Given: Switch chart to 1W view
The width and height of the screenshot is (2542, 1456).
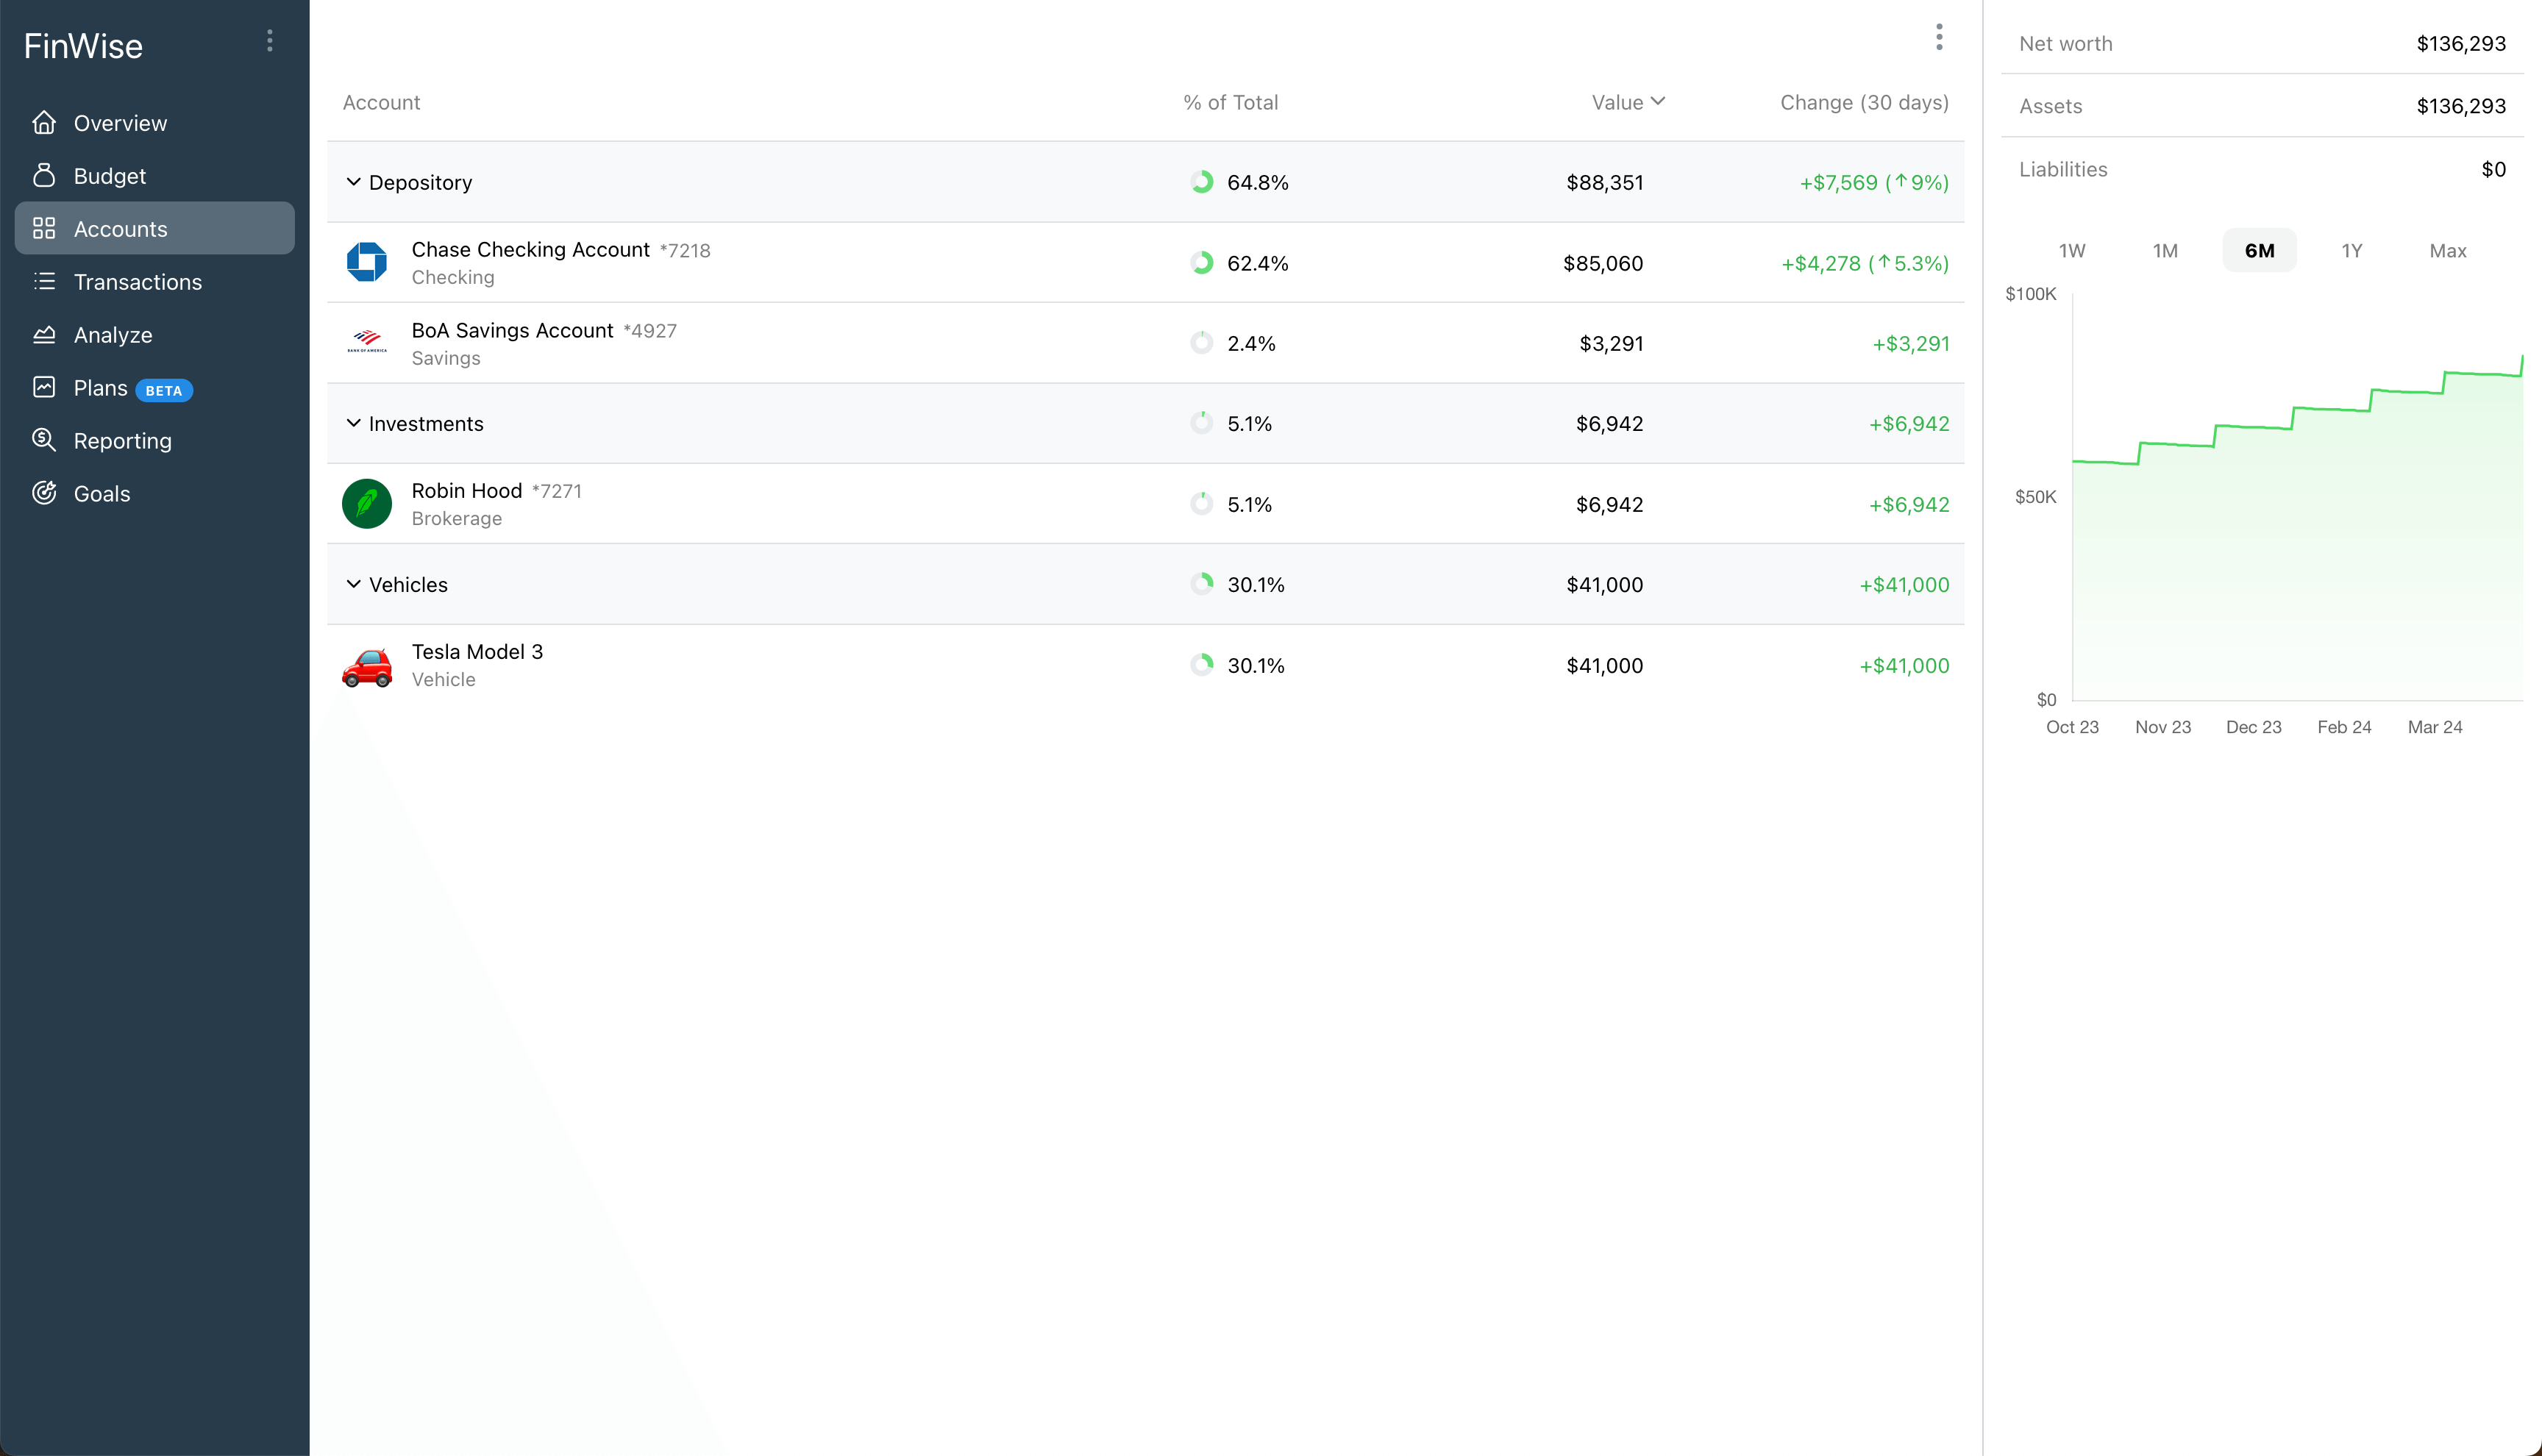Looking at the screenshot, I should tap(2071, 250).
